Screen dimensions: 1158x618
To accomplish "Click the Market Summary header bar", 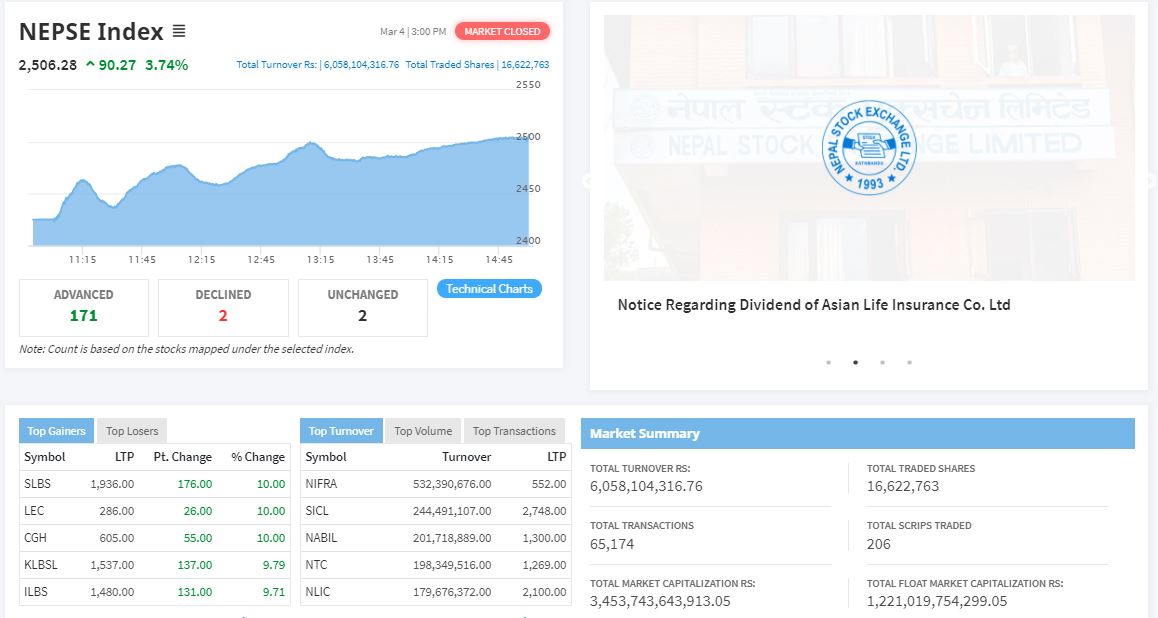I will click(x=857, y=433).
